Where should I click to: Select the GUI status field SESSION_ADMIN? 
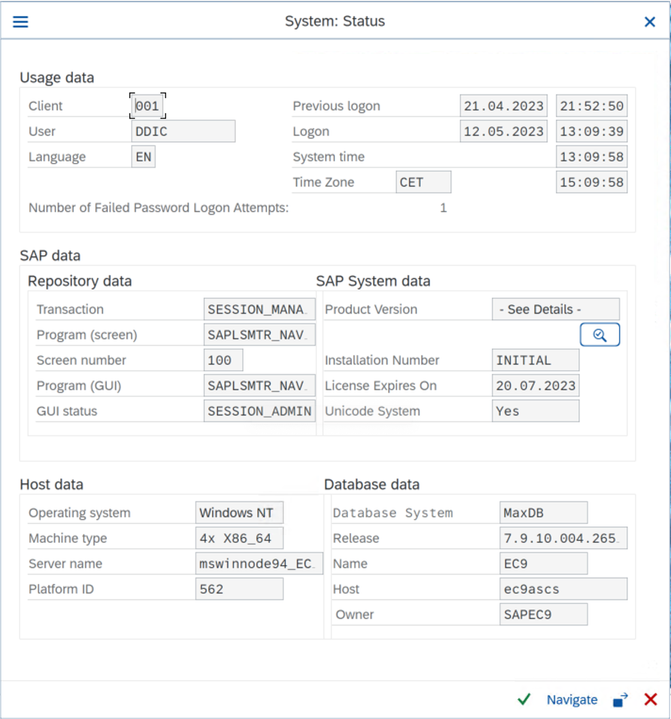pyautogui.click(x=259, y=411)
